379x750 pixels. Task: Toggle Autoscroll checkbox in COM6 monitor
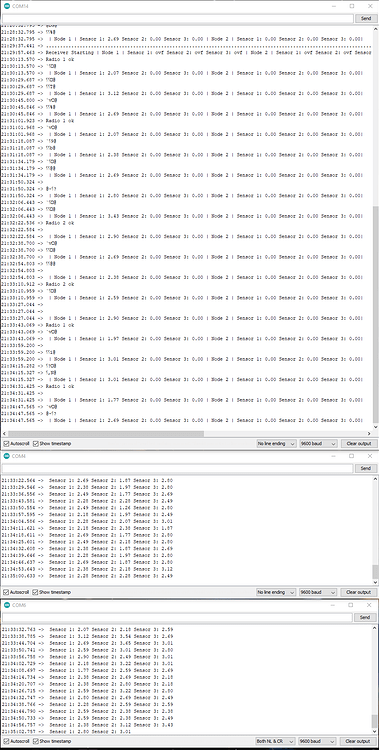(x=6, y=741)
